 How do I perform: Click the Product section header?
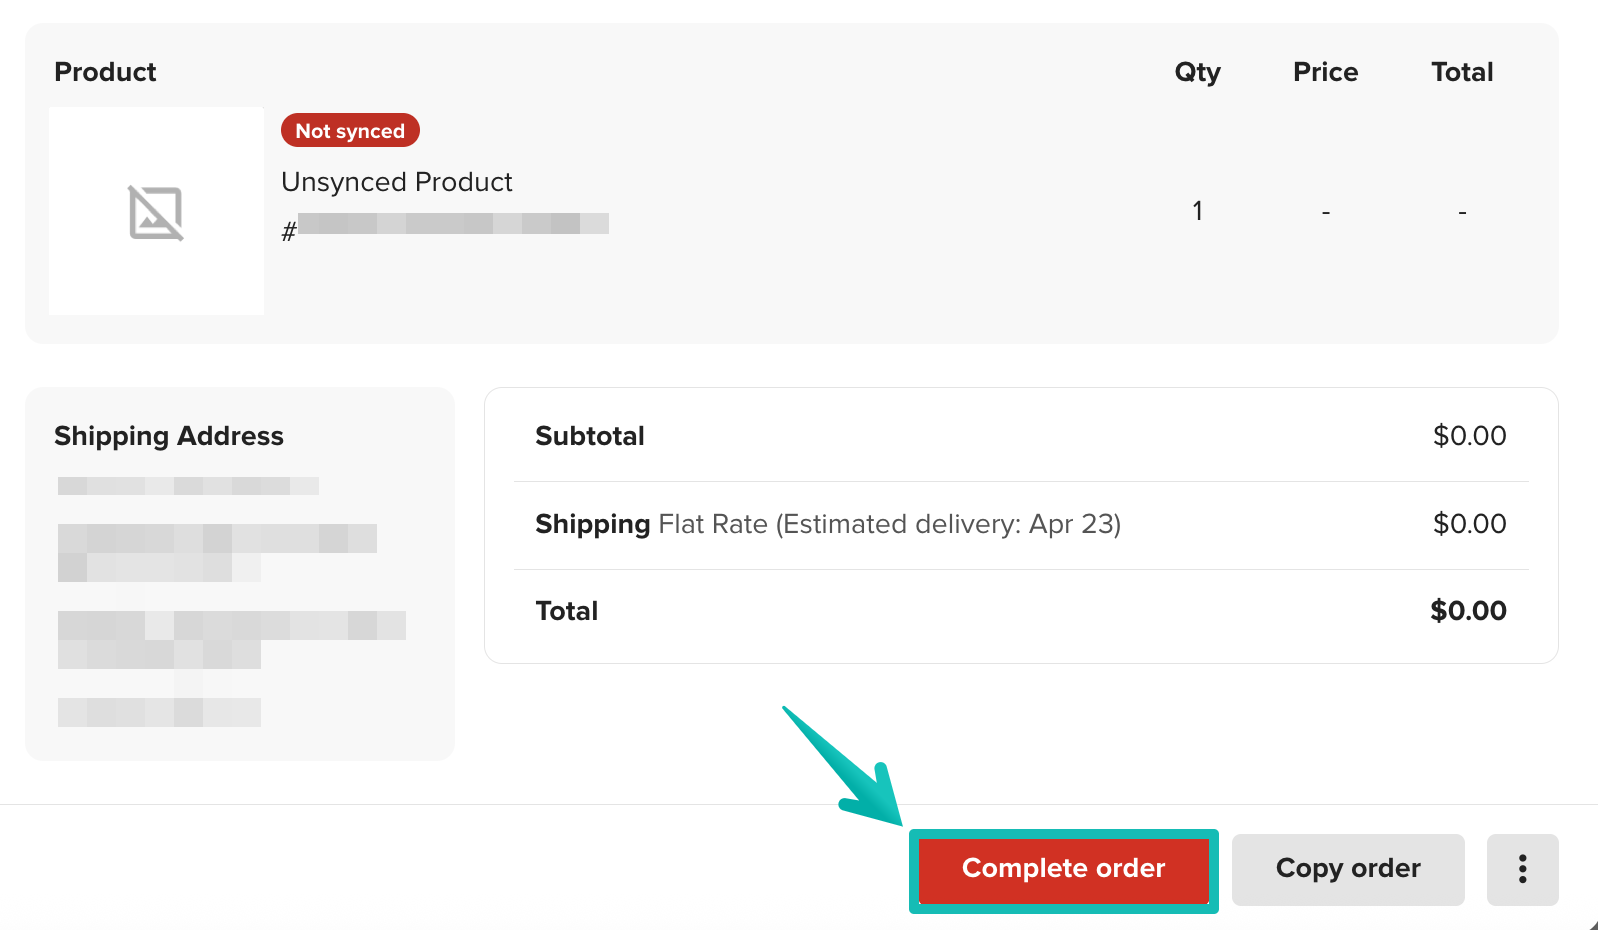pyautogui.click(x=105, y=71)
